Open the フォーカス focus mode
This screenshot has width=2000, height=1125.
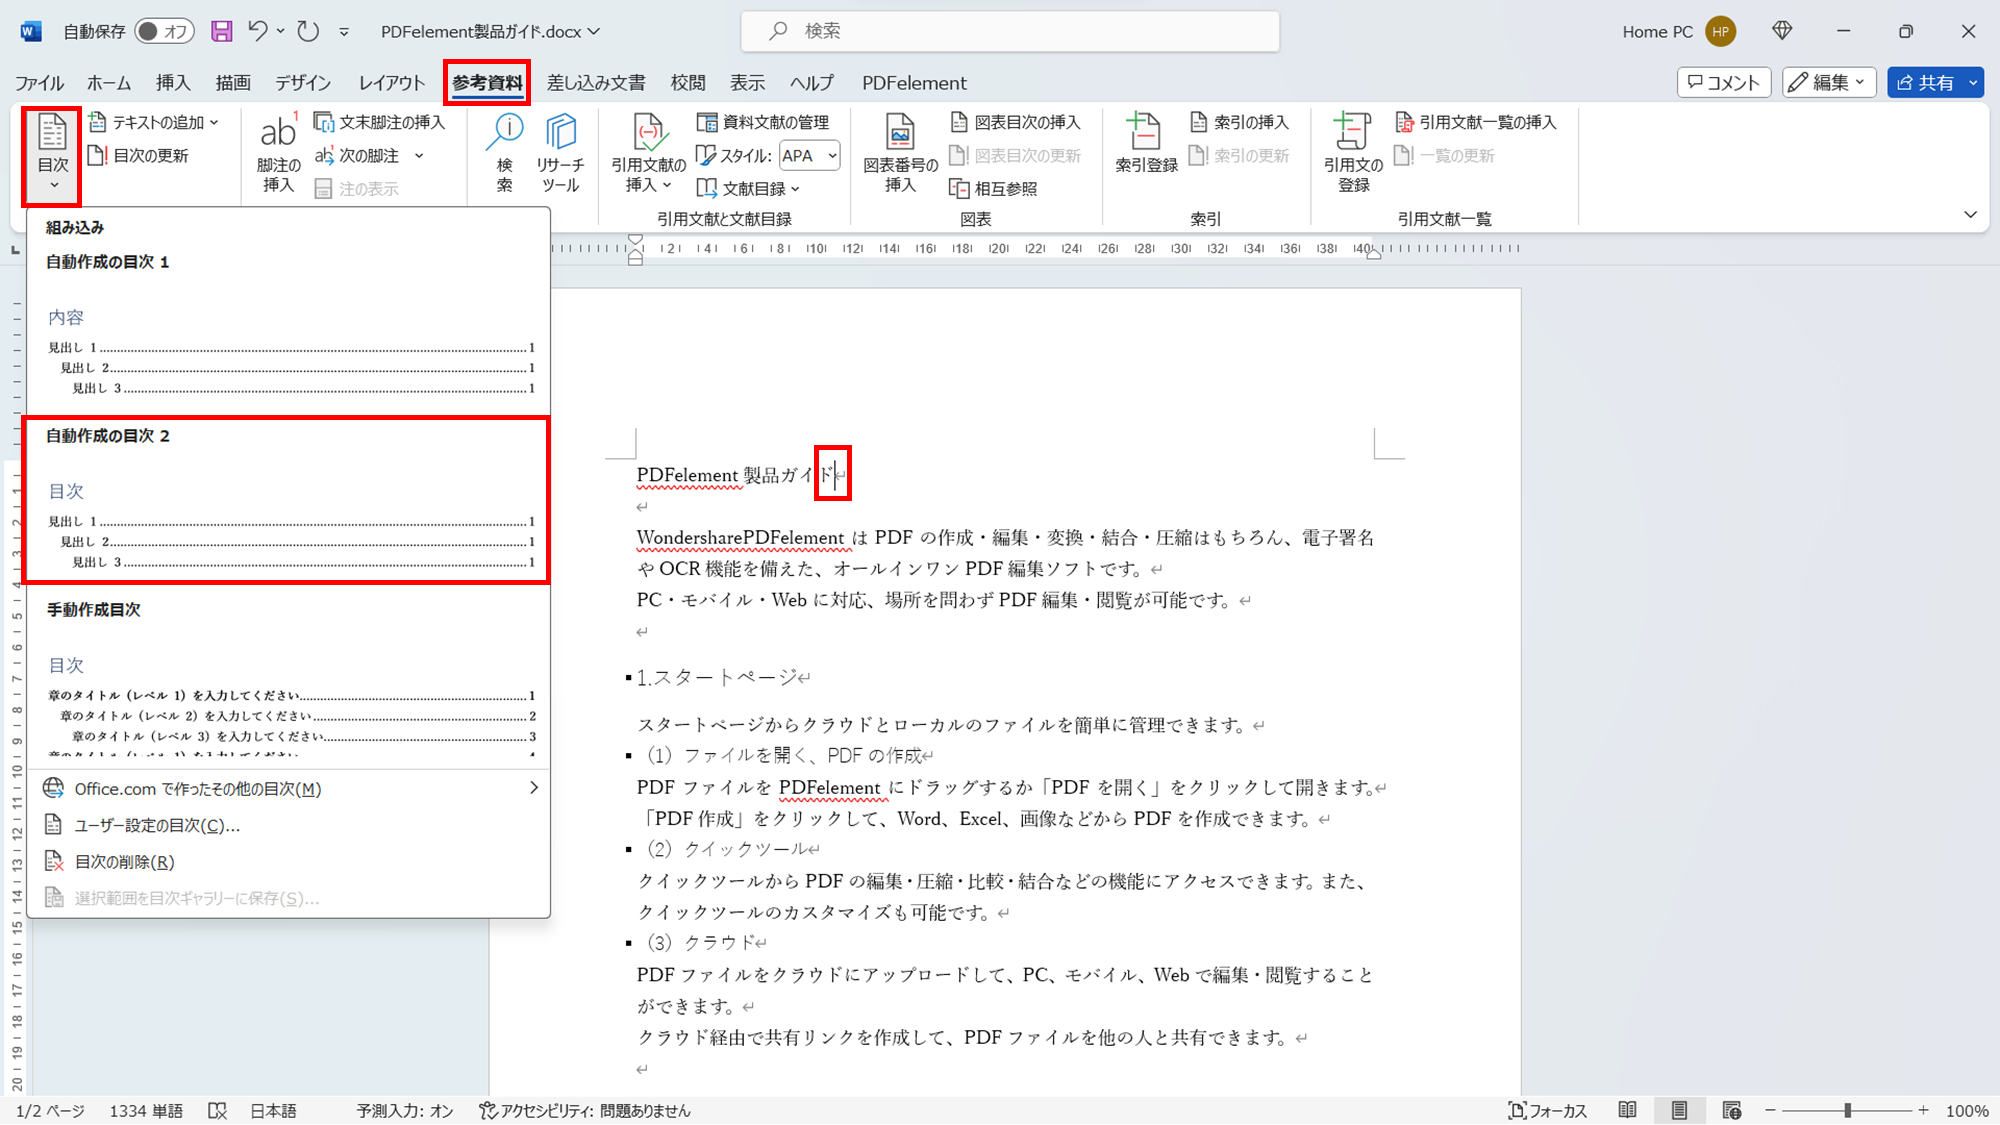click(x=1548, y=1110)
